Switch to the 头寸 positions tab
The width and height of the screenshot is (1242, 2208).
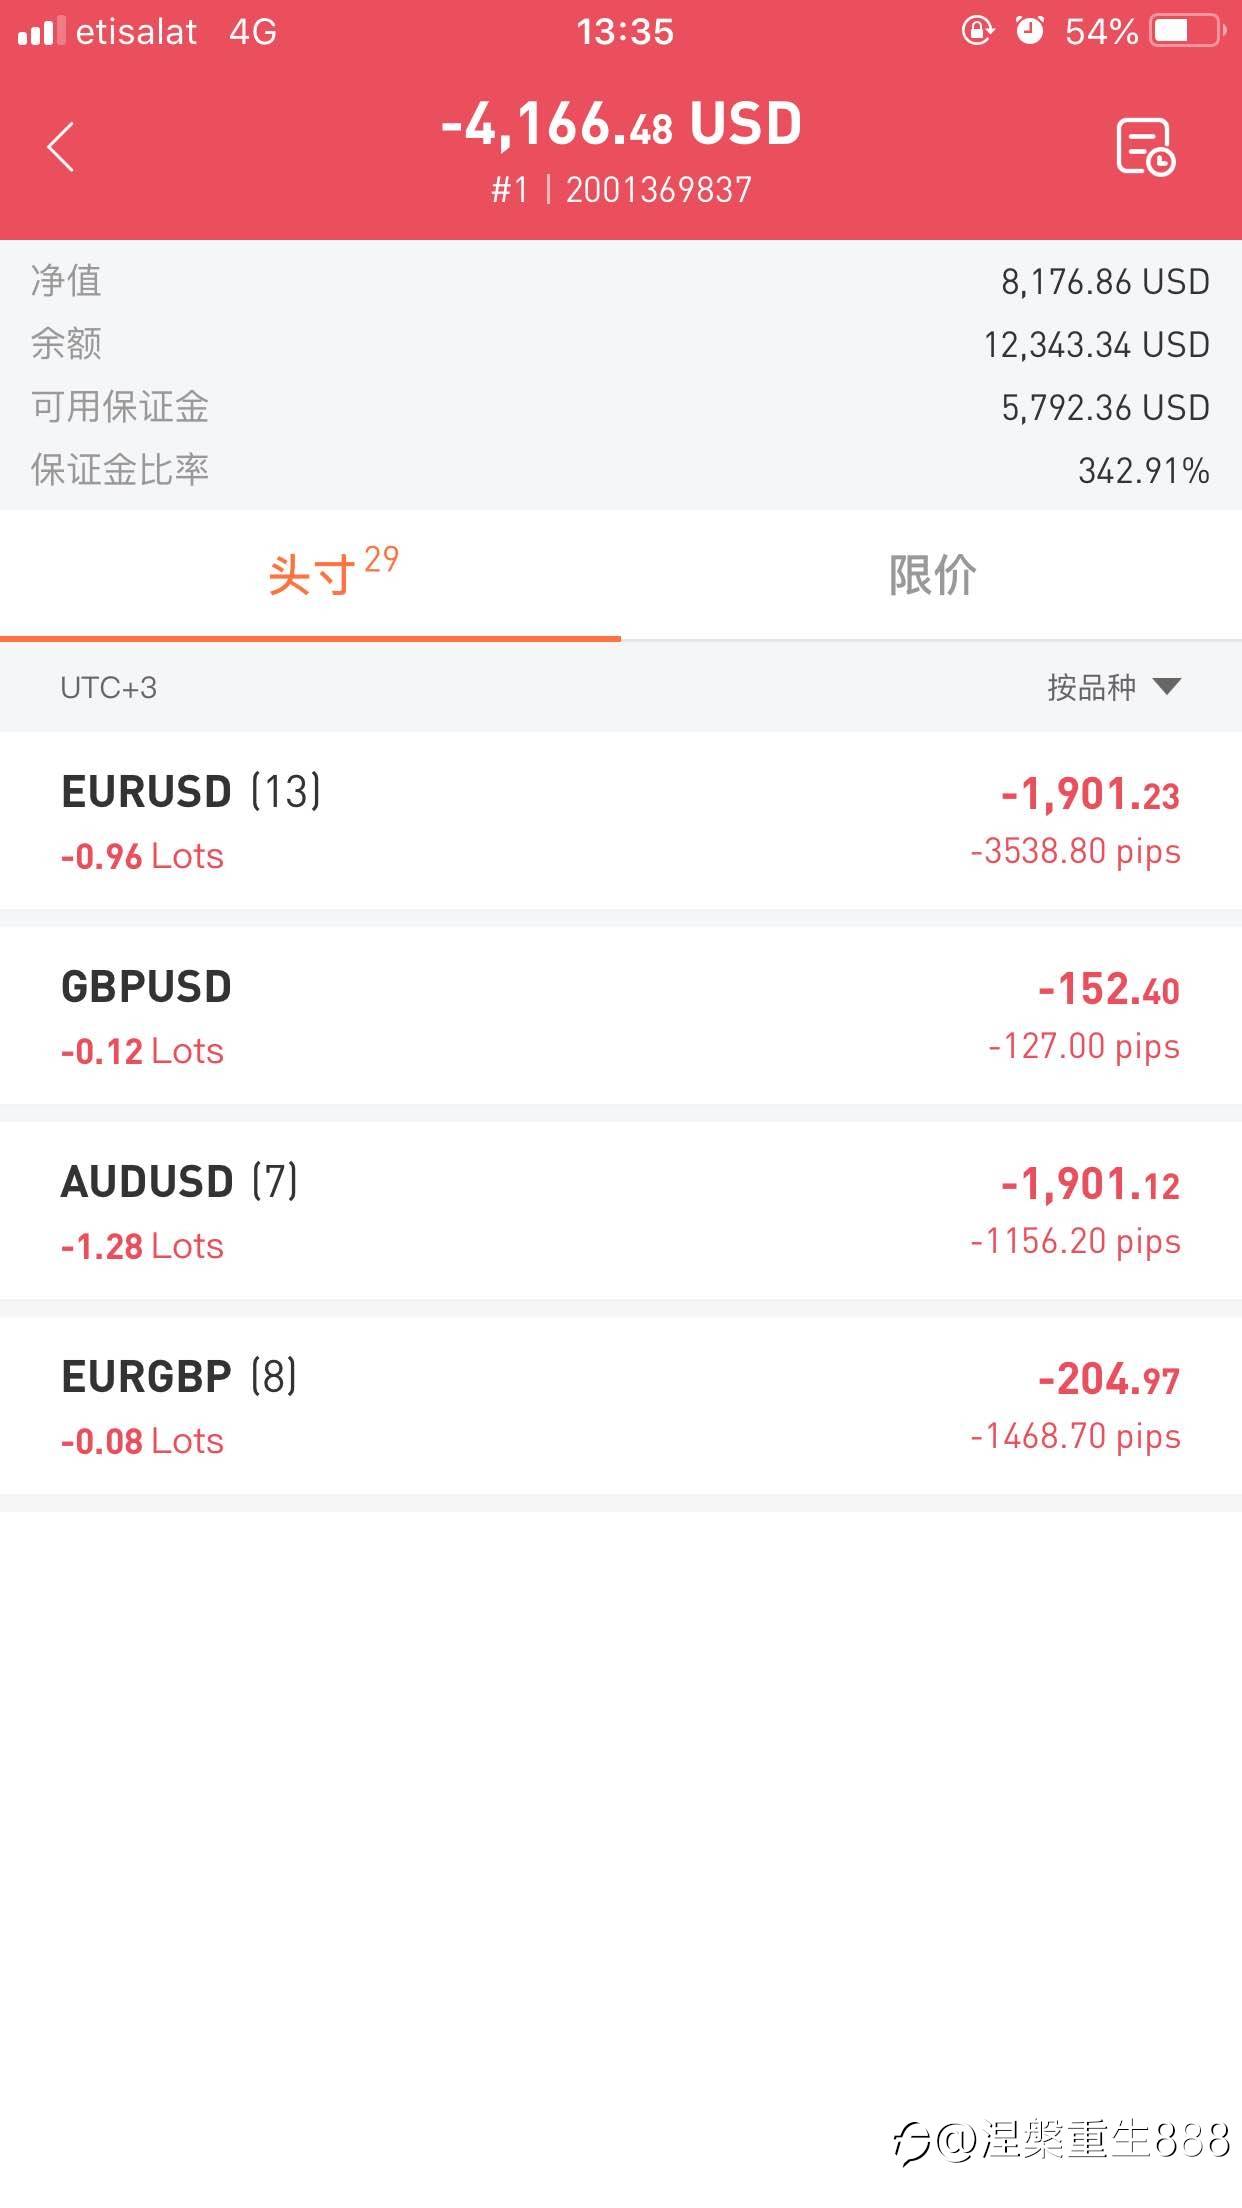coord(311,575)
